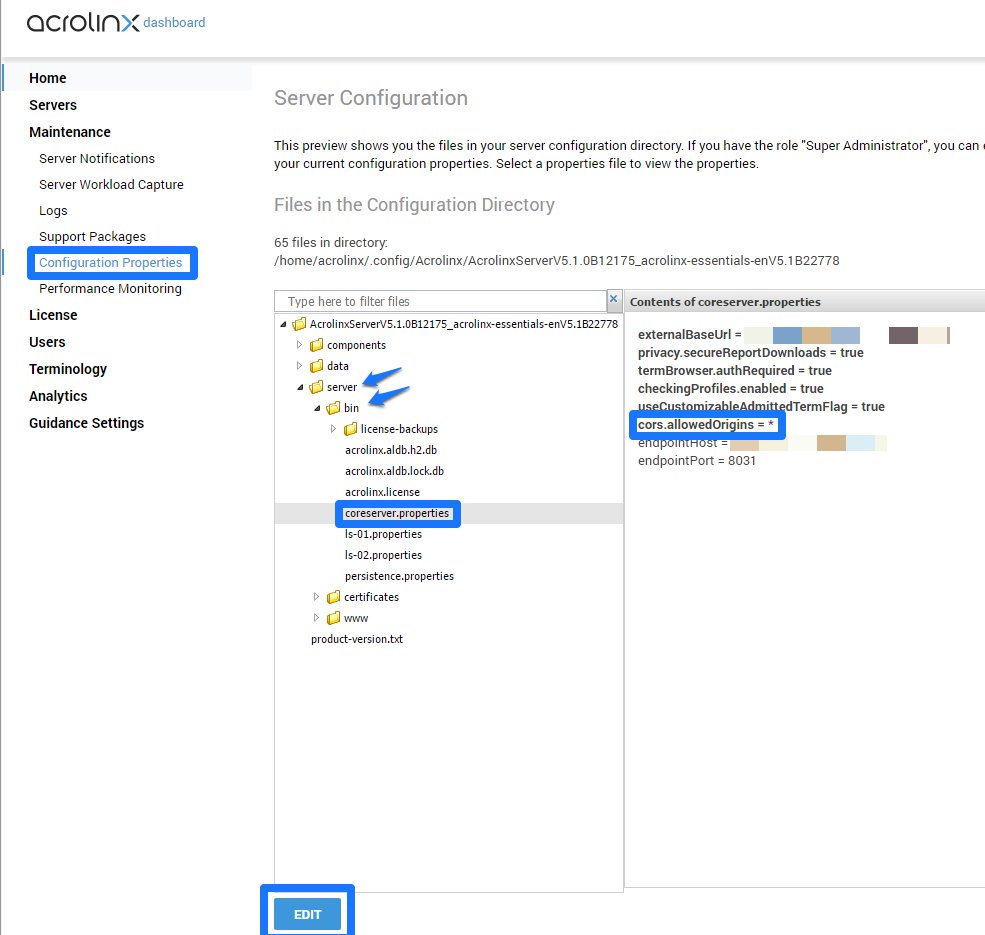Click the data folder icon
Image resolution: width=985 pixels, height=935 pixels.
point(317,366)
